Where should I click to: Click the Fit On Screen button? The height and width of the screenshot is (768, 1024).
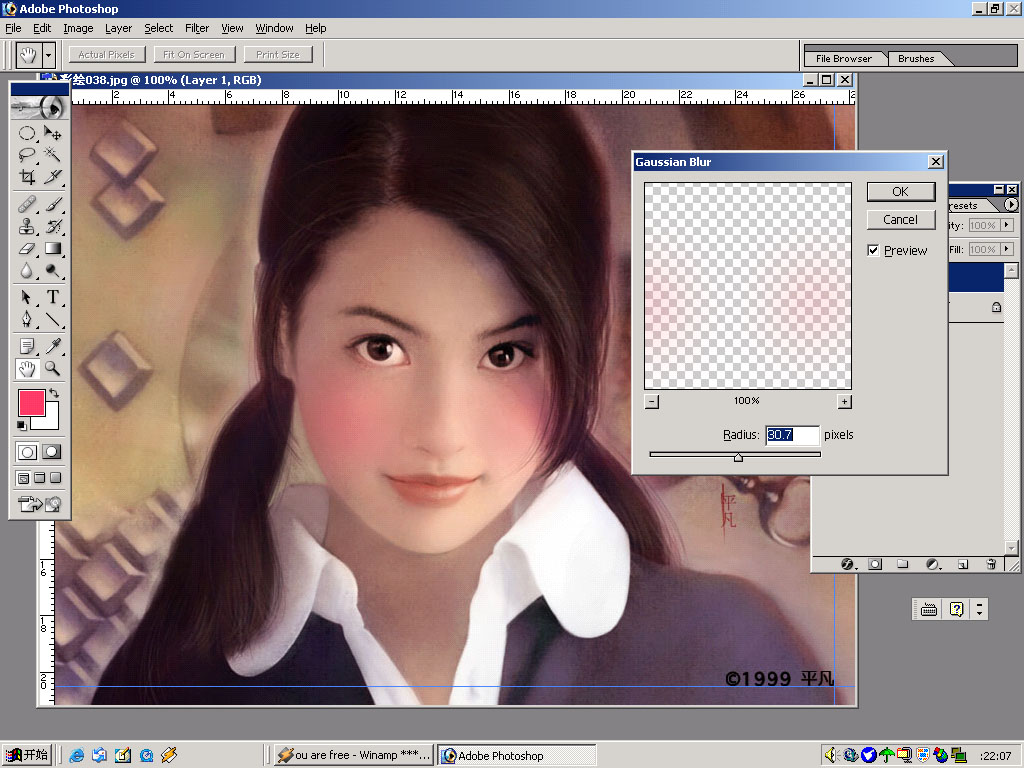pos(194,55)
